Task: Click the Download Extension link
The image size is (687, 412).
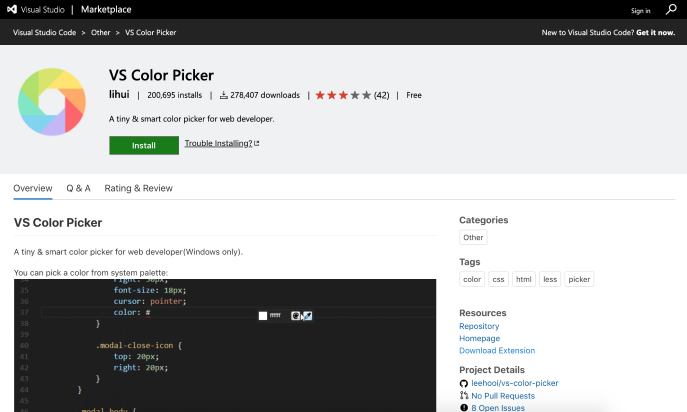Action: pyautogui.click(x=497, y=351)
